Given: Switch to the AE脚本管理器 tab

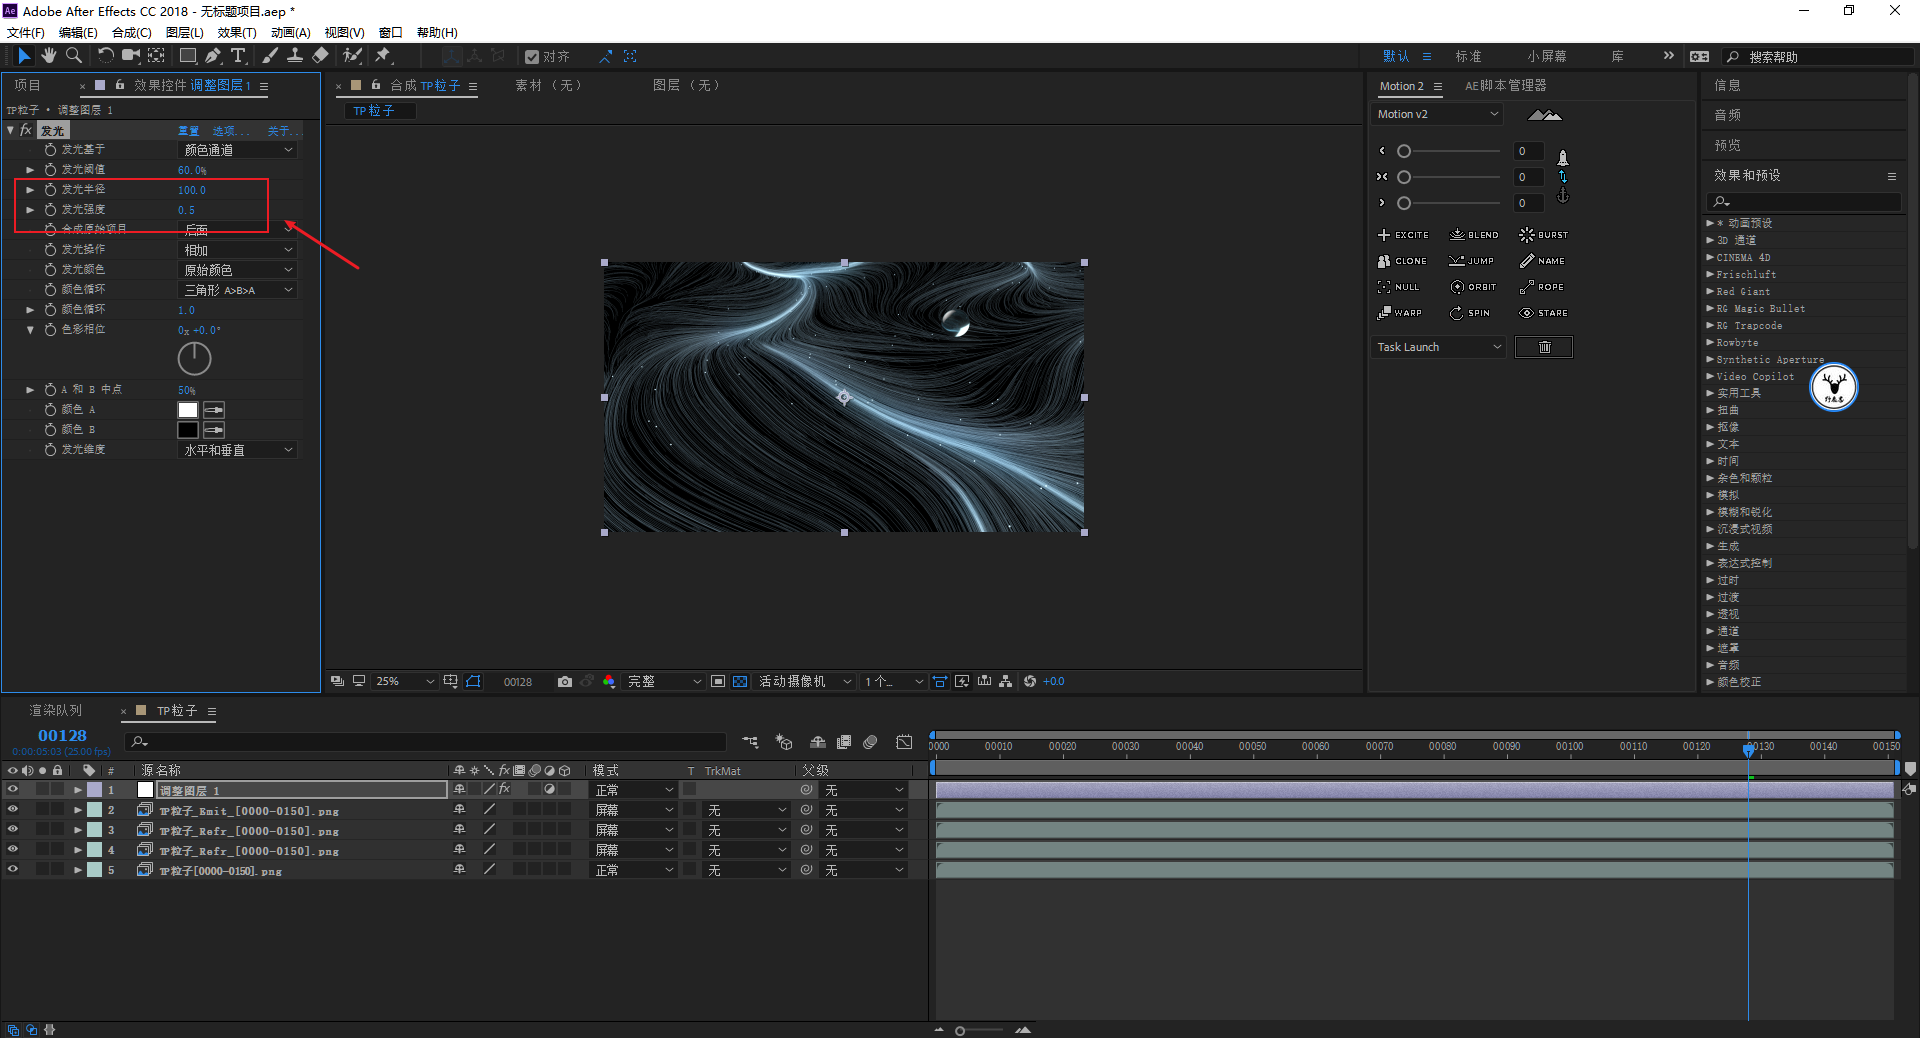Looking at the screenshot, I should click(x=1505, y=86).
